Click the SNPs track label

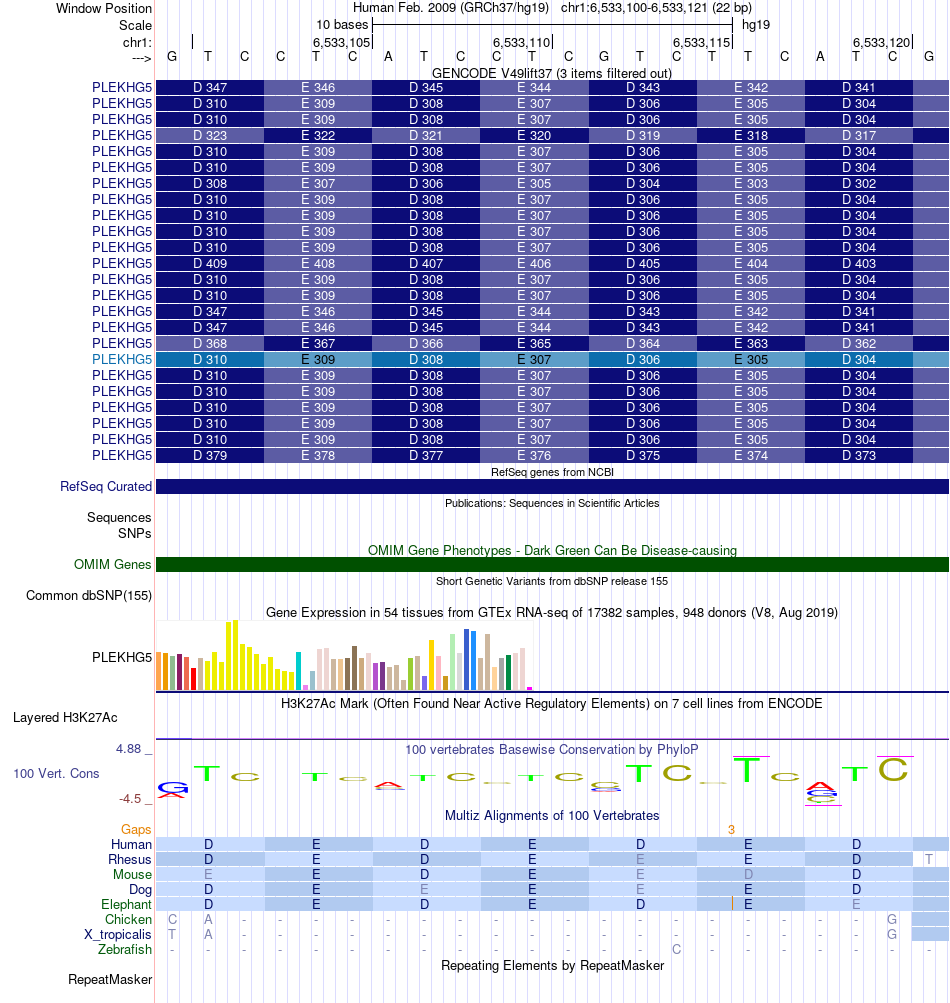134,533
